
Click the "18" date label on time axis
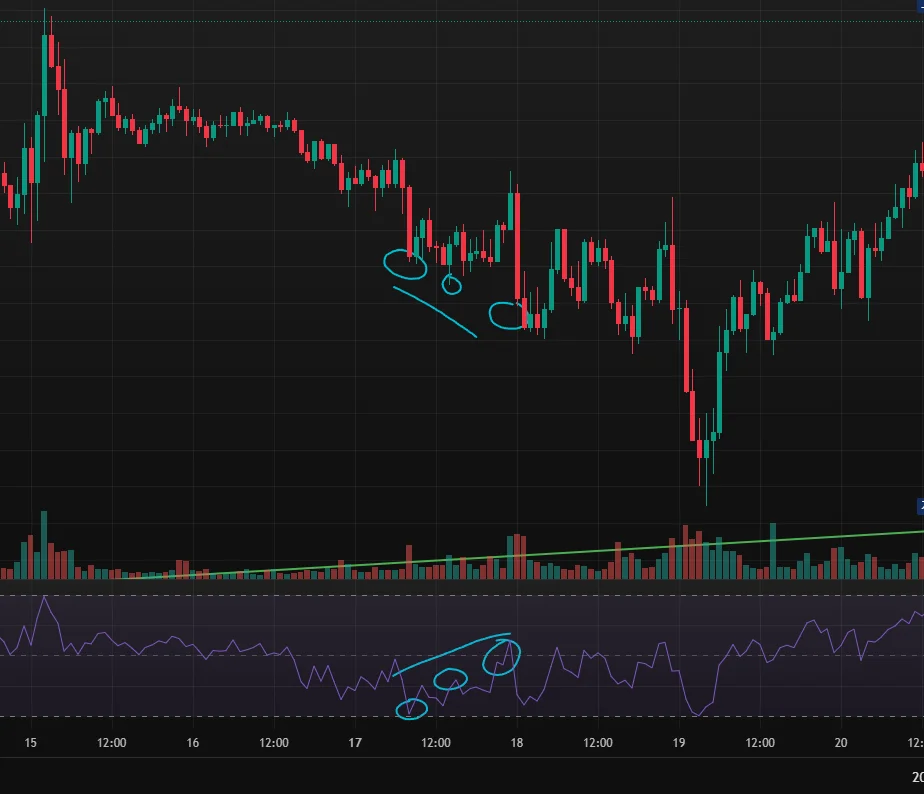[x=517, y=743]
